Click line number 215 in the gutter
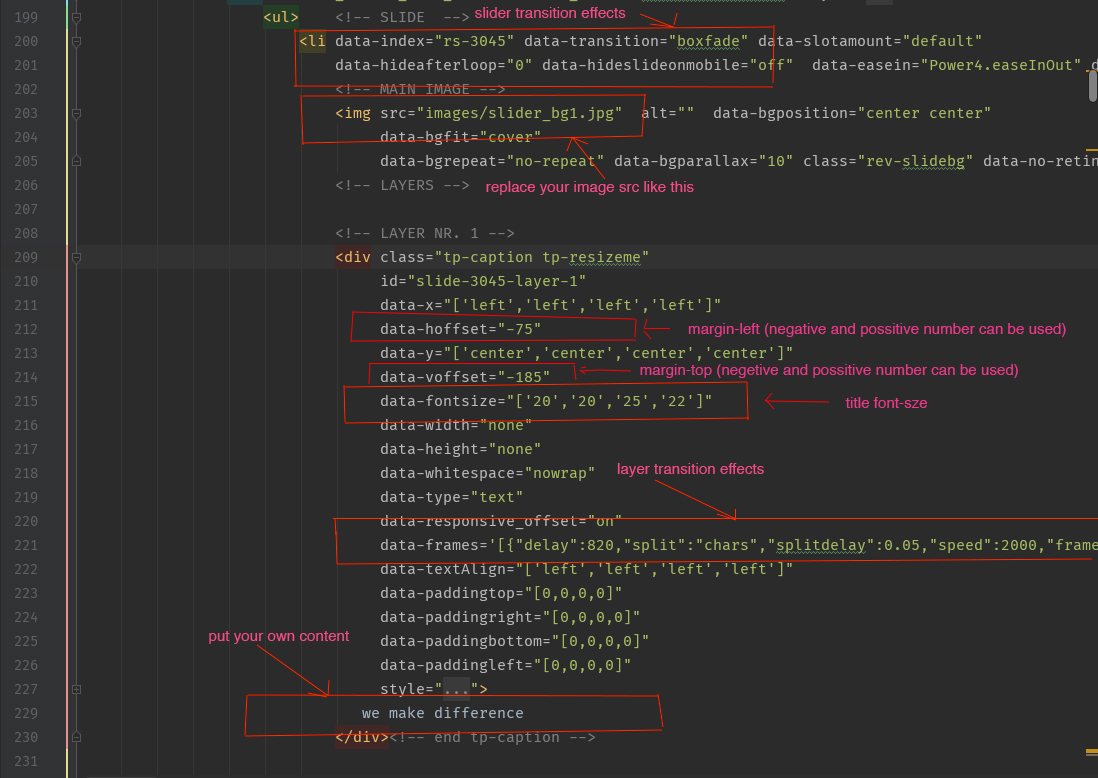The image size is (1098, 778). 26,401
